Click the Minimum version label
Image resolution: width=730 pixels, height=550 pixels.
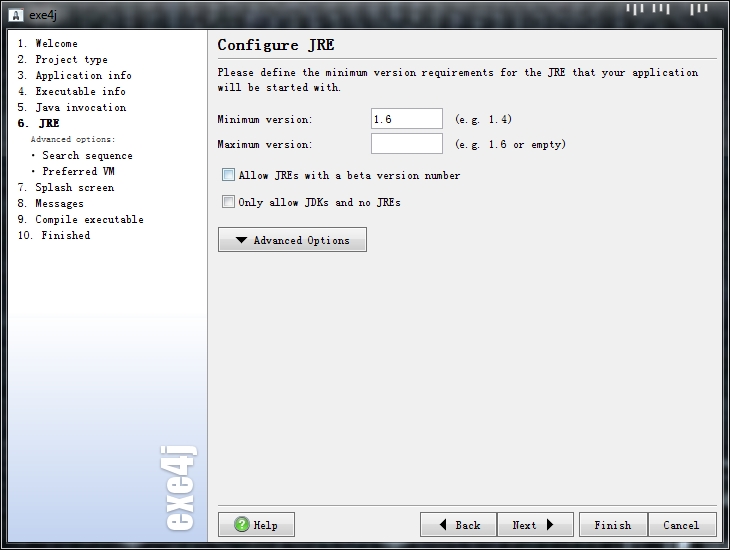pos(265,119)
